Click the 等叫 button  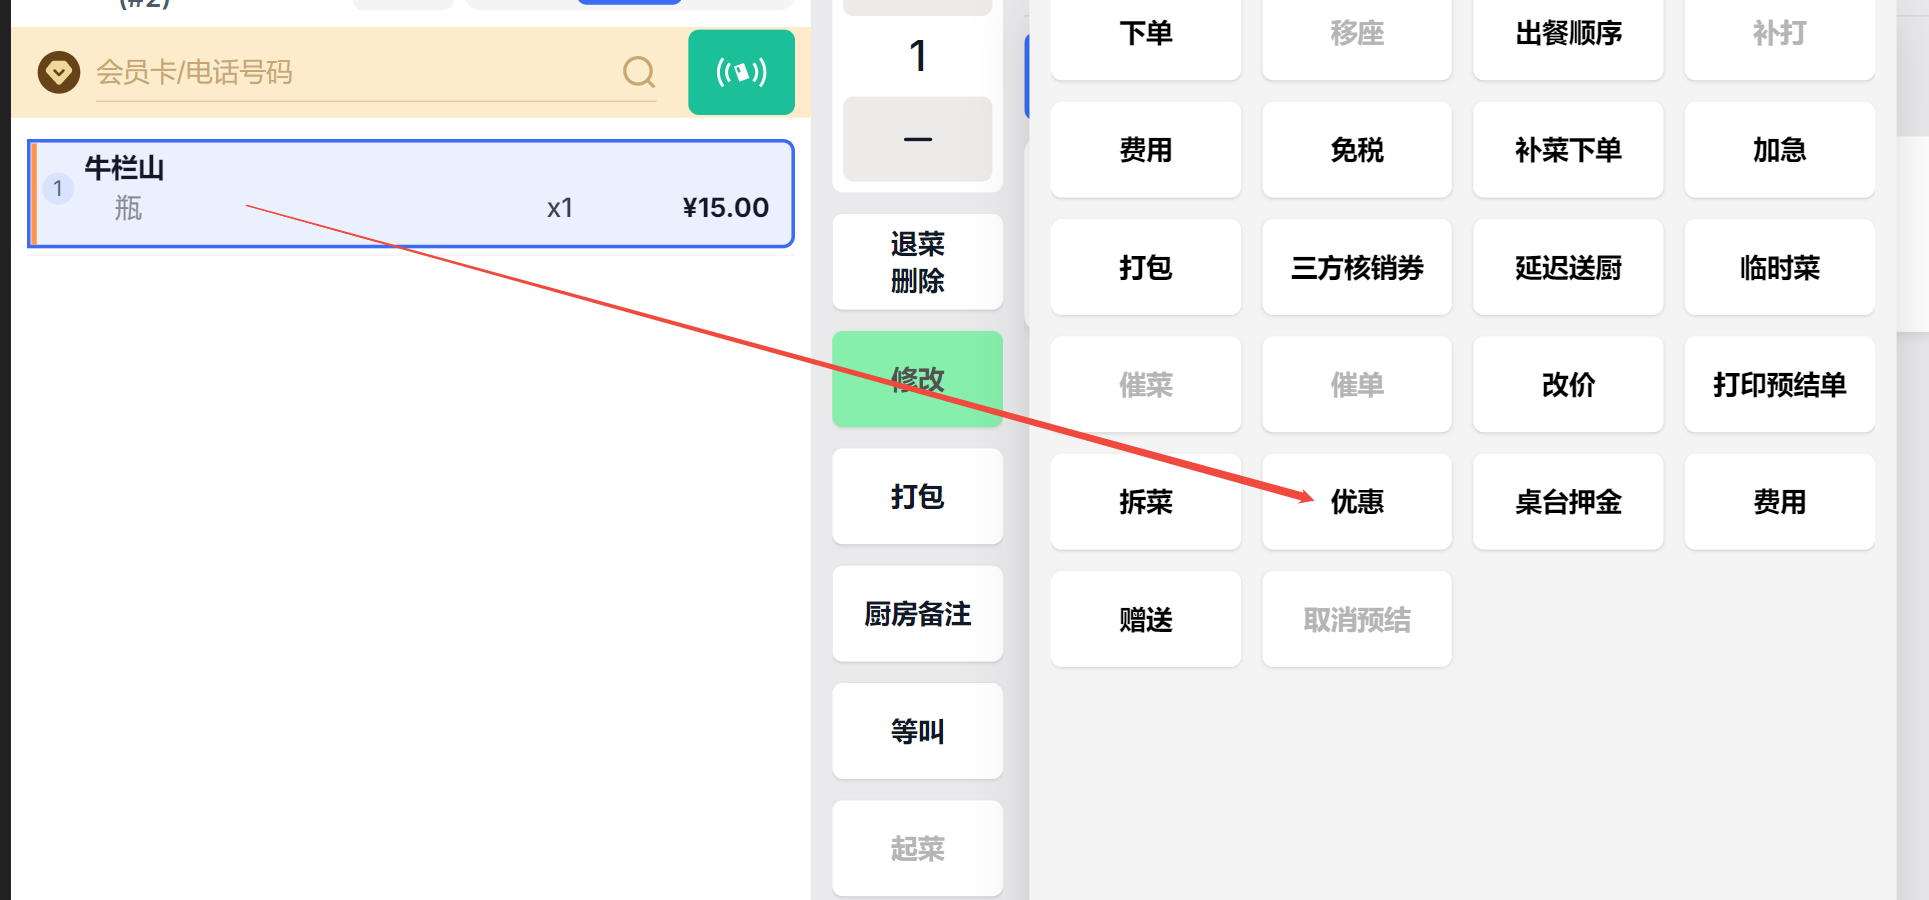tap(917, 731)
